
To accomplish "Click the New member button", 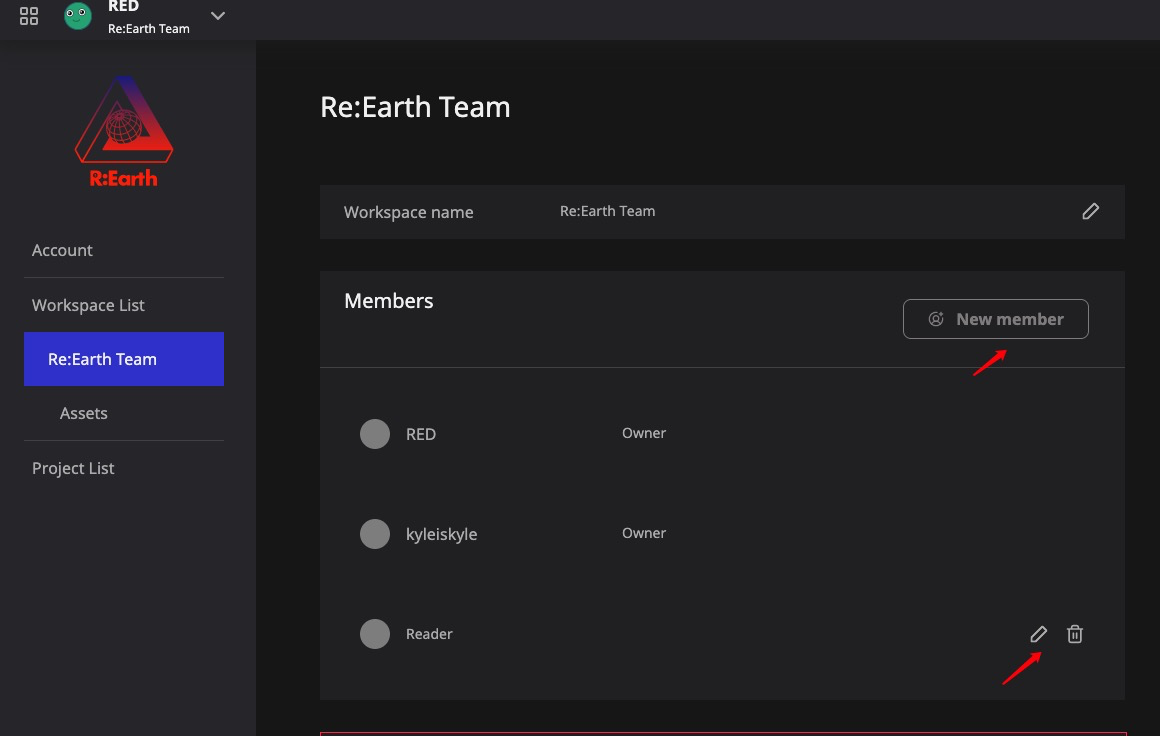I will click(995, 318).
